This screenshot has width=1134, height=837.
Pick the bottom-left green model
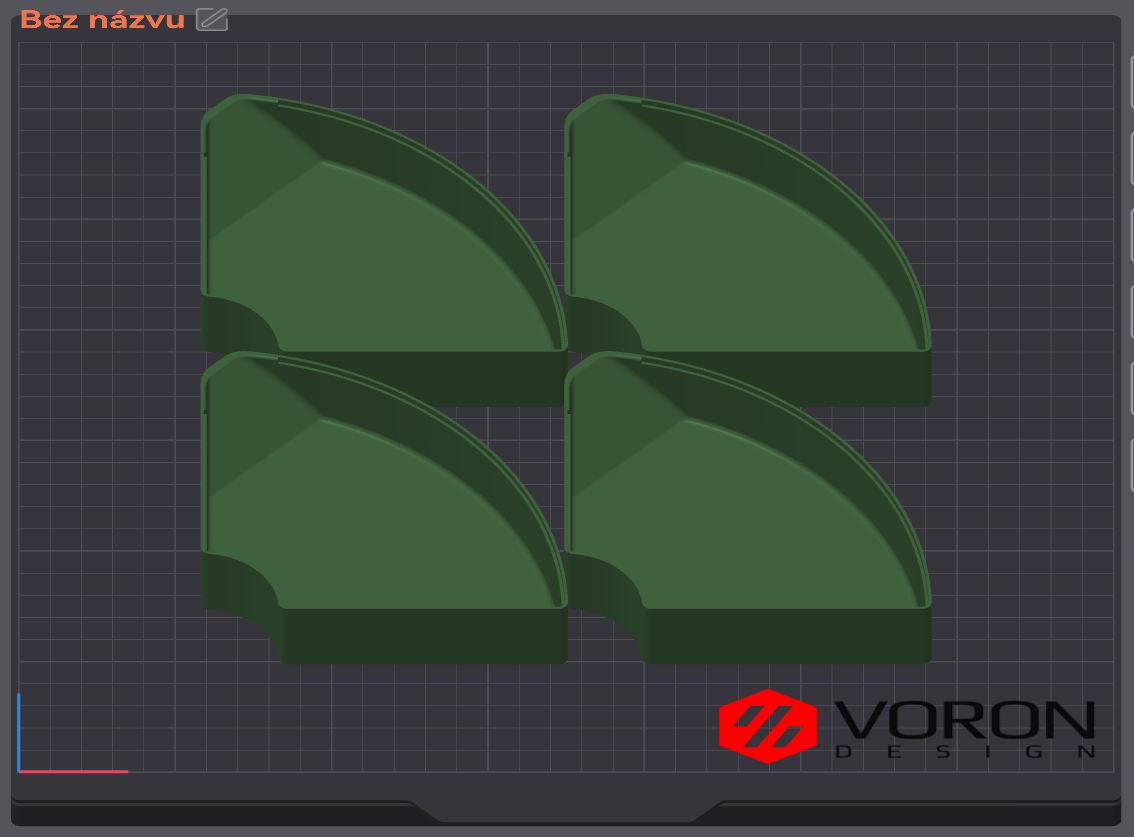(x=383, y=507)
